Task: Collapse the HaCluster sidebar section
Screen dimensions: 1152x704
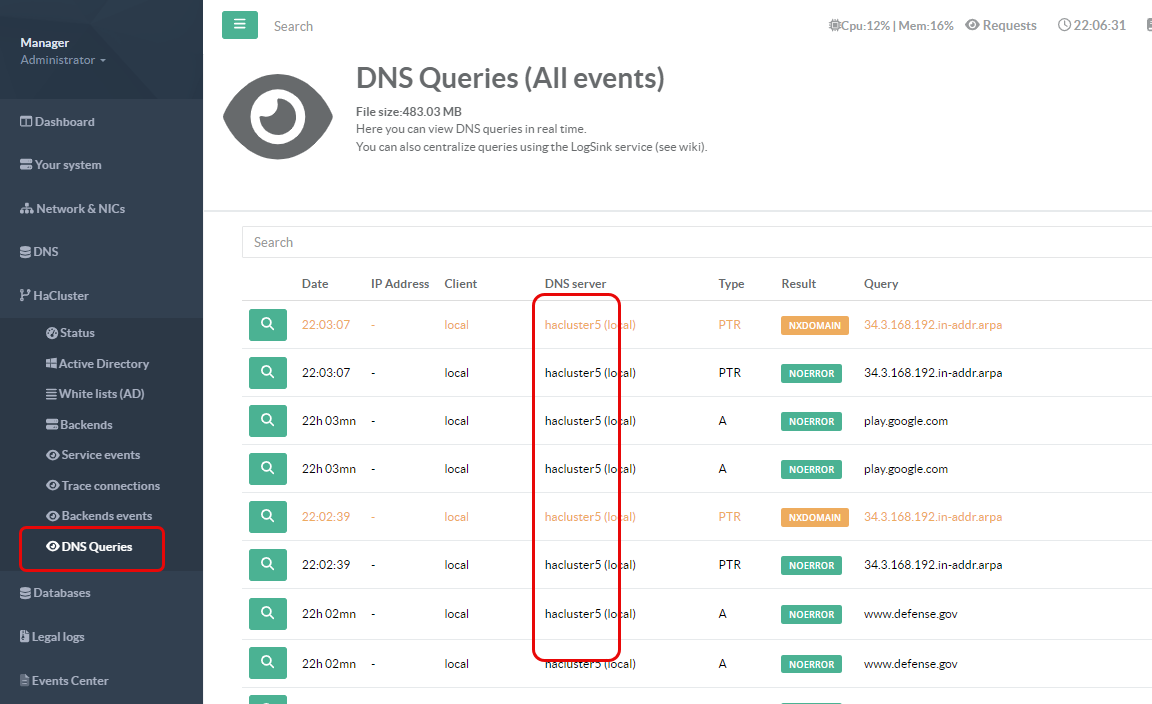Action: pos(61,296)
